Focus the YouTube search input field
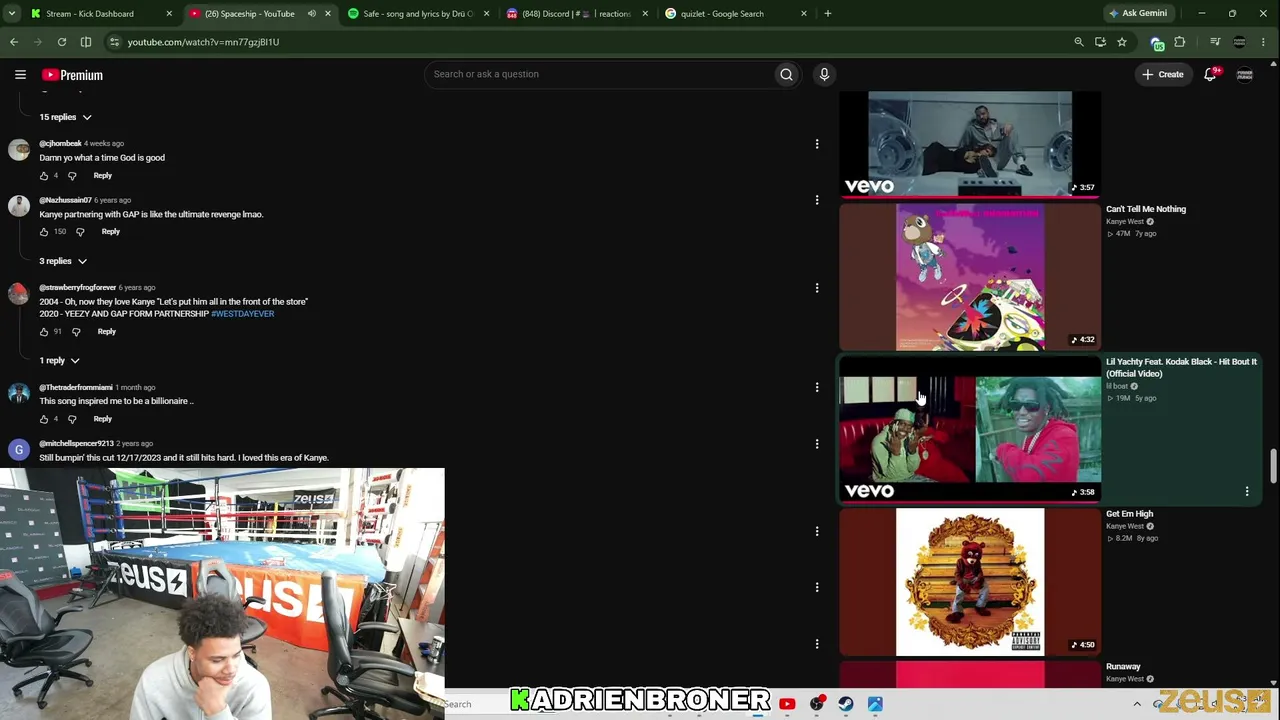Viewport: 1280px width, 720px height. tap(600, 74)
